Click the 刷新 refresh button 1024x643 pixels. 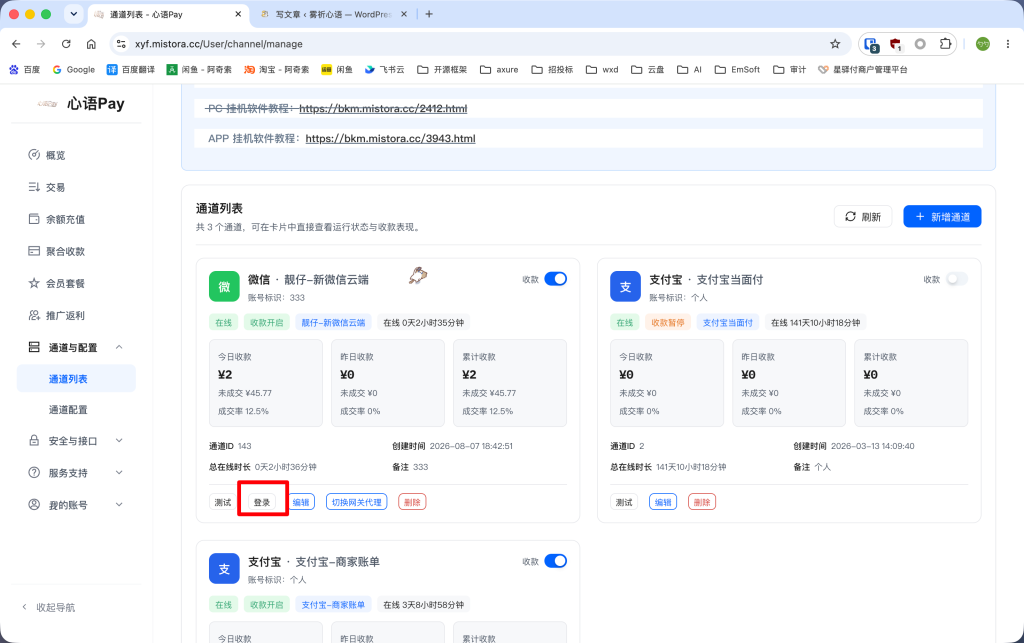click(x=863, y=217)
